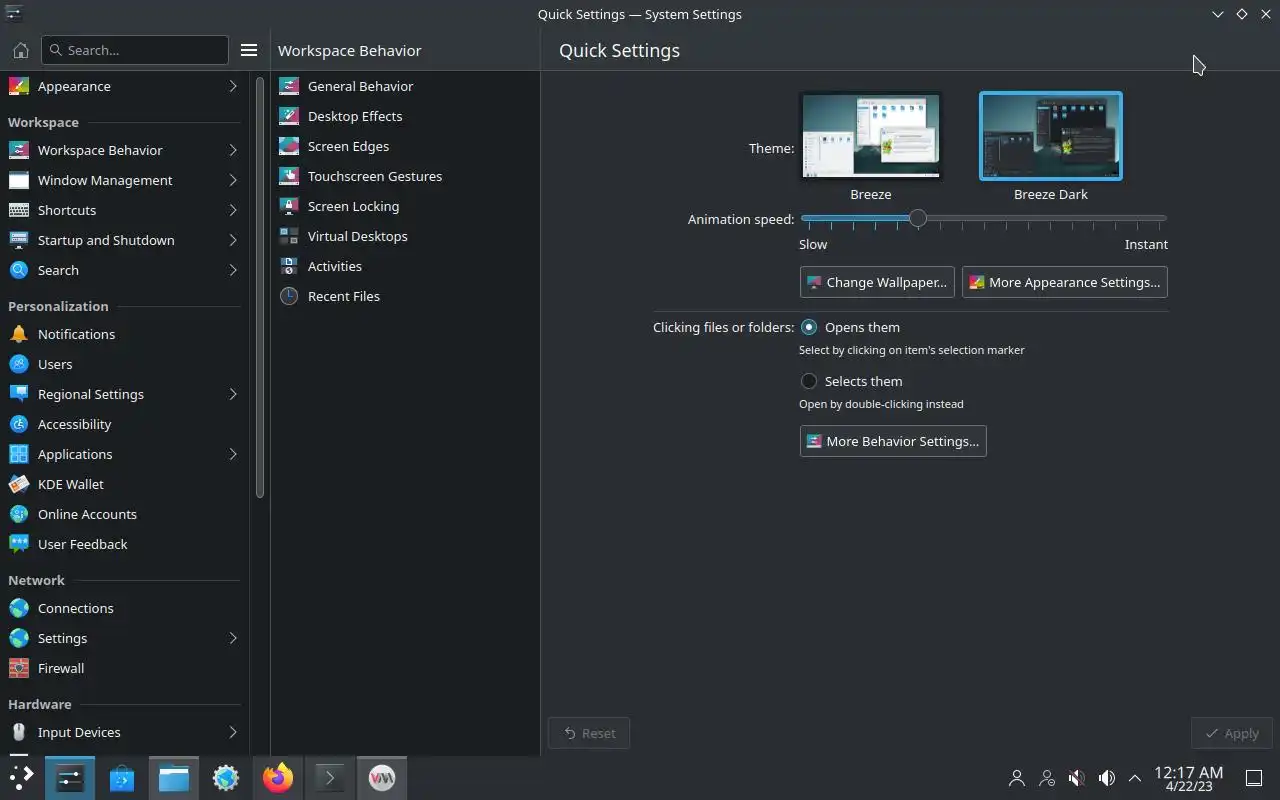Choose the Breeze light theme thumbnail
The image size is (1280, 800).
click(x=871, y=136)
